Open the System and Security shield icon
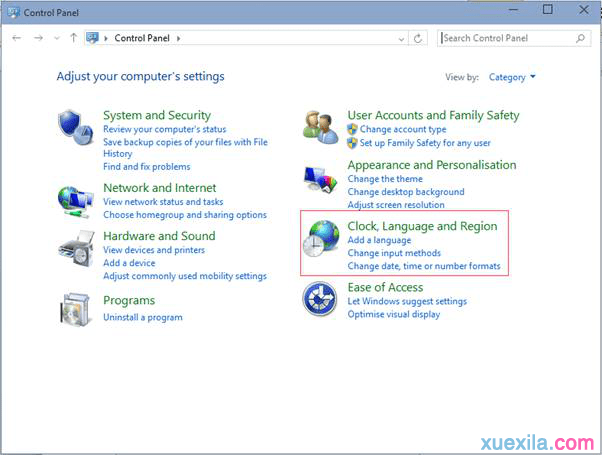 tap(75, 127)
